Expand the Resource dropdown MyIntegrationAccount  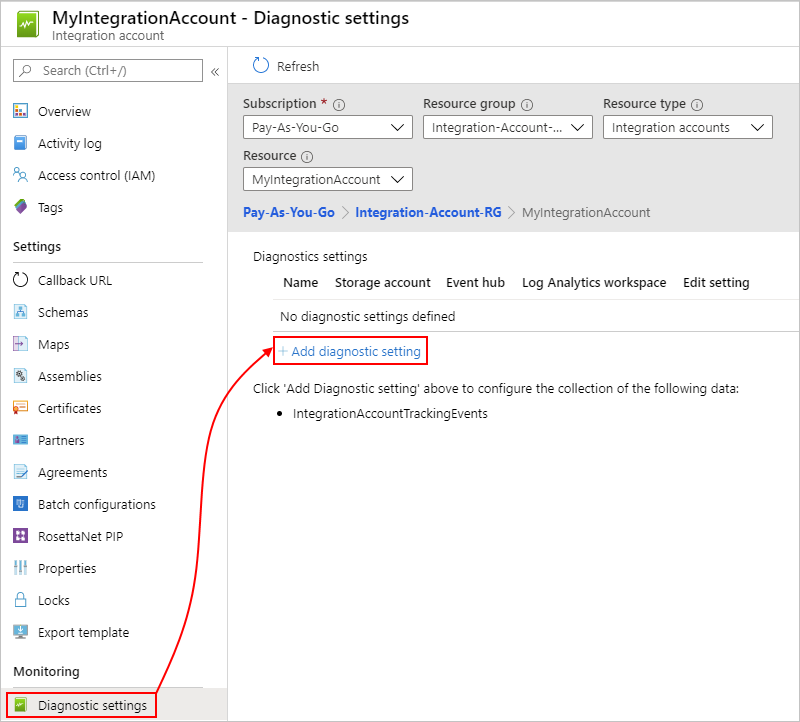coord(327,179)
